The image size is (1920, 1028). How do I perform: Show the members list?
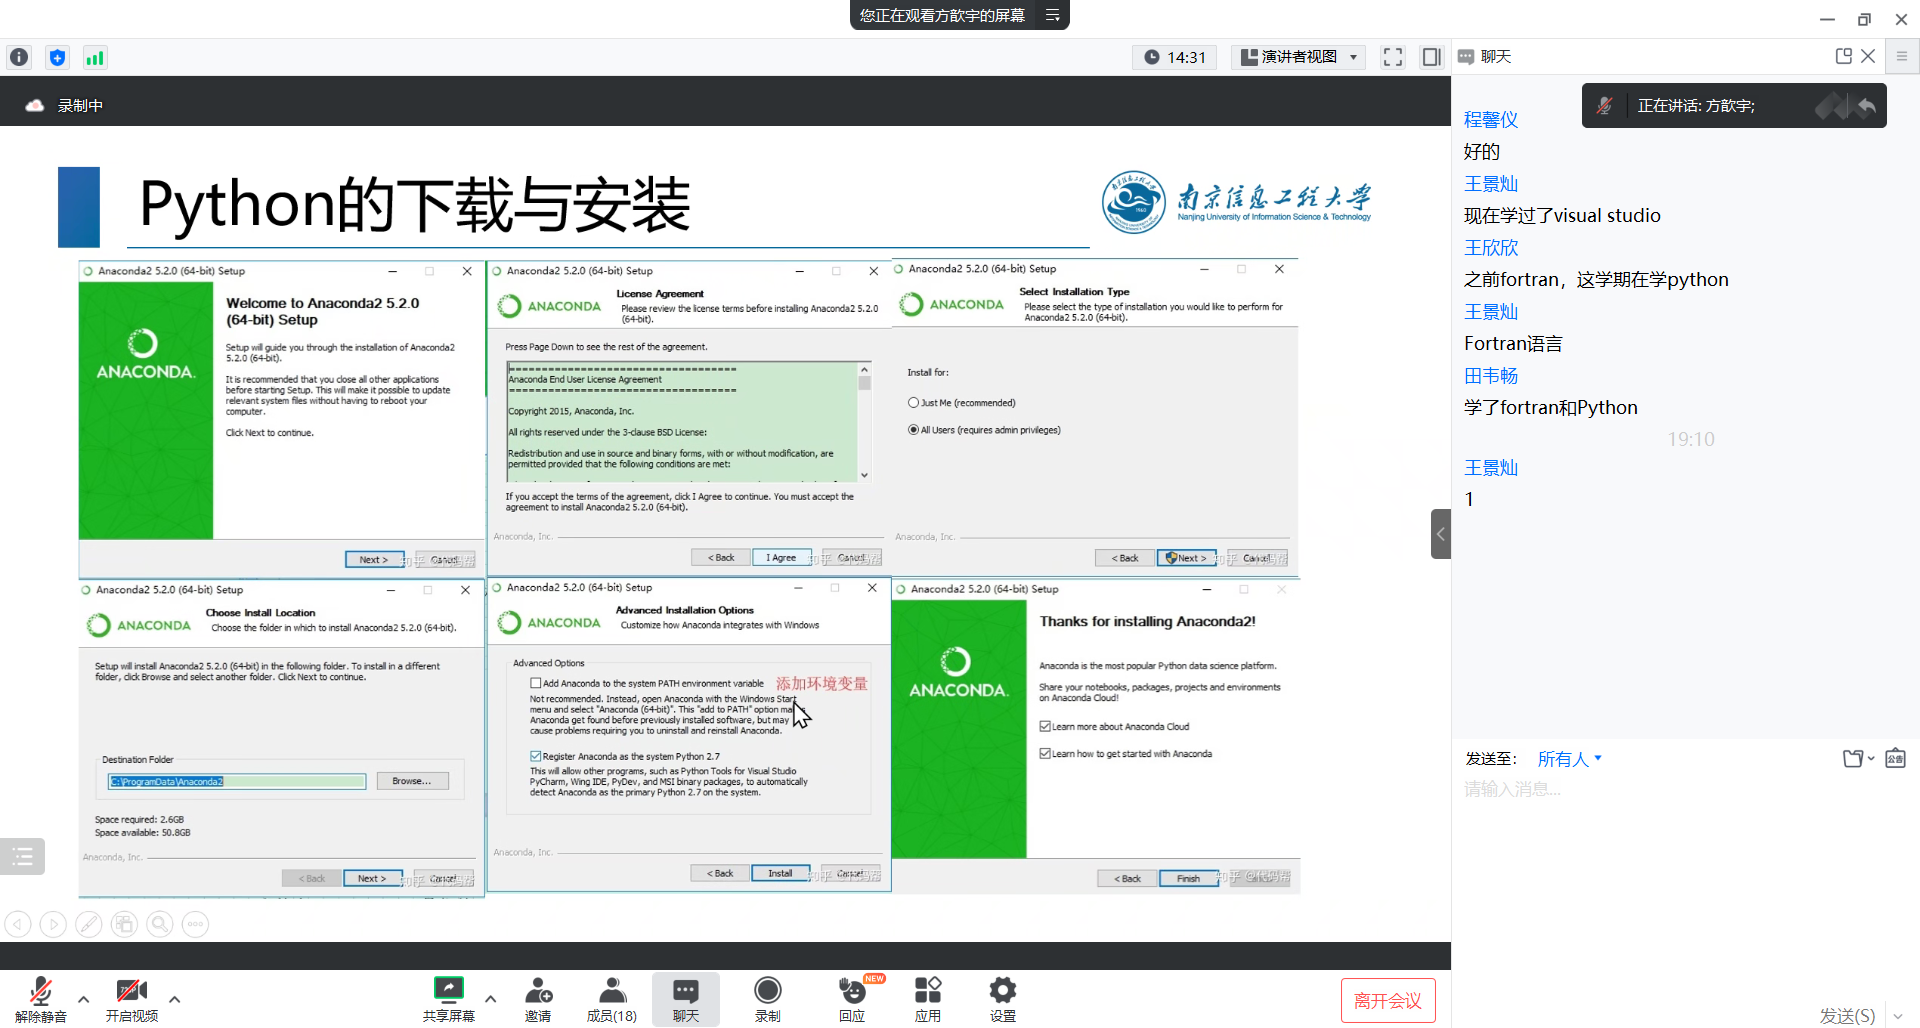pyautogui.click(x=611, y=998)
